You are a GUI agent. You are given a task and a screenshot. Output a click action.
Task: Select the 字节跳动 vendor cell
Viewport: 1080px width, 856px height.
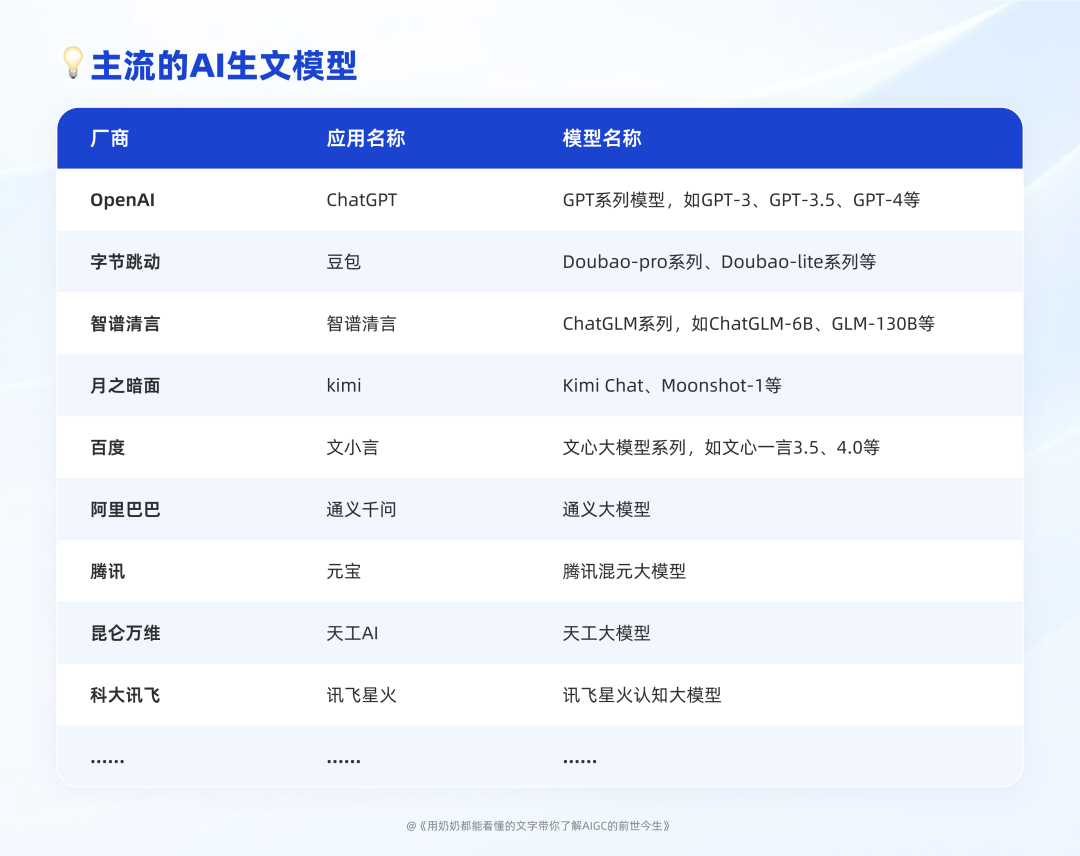coord(125,262)
